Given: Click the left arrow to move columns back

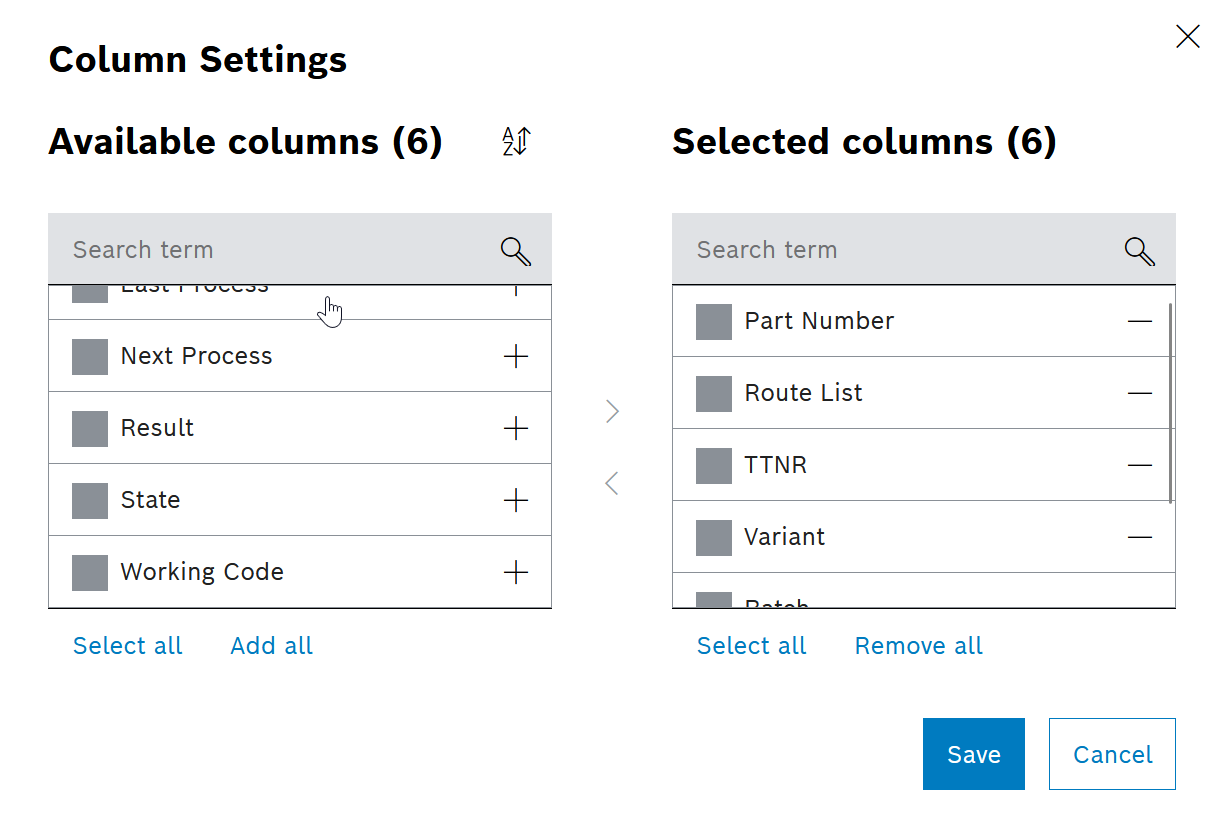Looking at the screenshot, I should click(612, 483).
